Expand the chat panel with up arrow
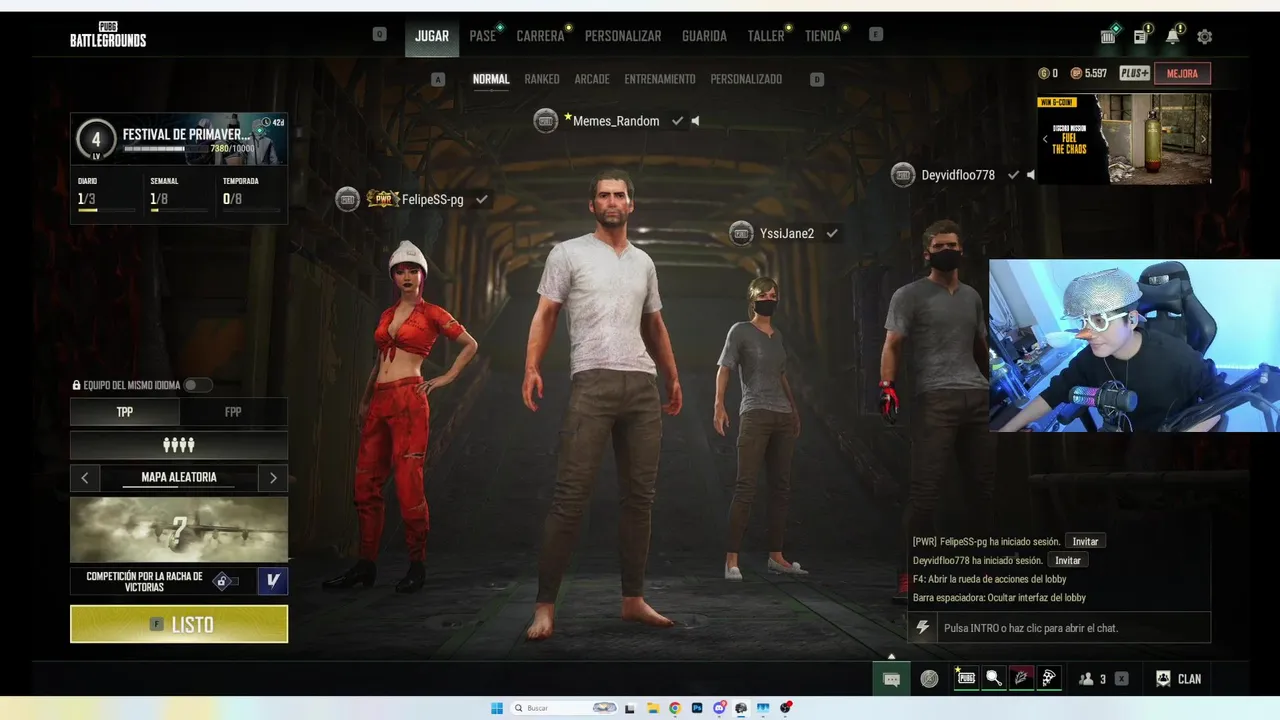This screenshot has height=720, width=1280. point(891,657)
